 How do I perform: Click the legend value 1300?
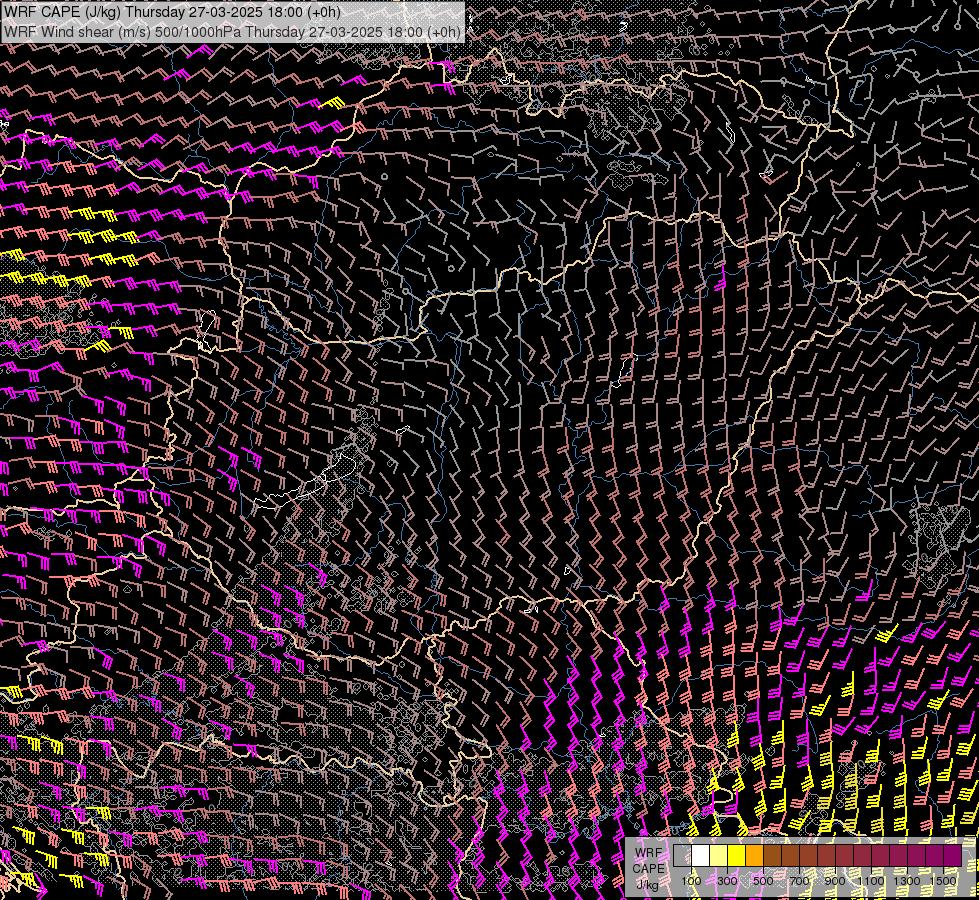click(x=907, y=881)
